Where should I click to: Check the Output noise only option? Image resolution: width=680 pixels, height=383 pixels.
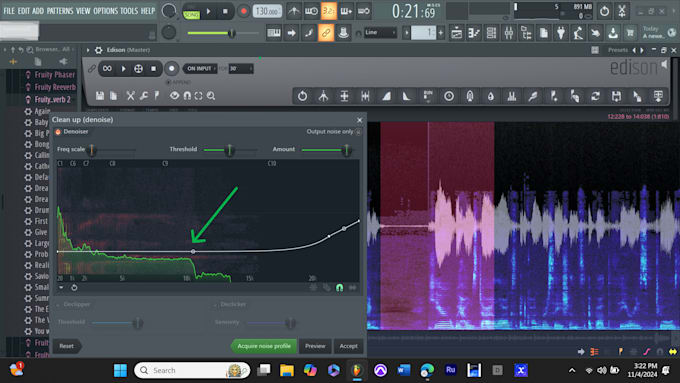(x=358, y=132)
